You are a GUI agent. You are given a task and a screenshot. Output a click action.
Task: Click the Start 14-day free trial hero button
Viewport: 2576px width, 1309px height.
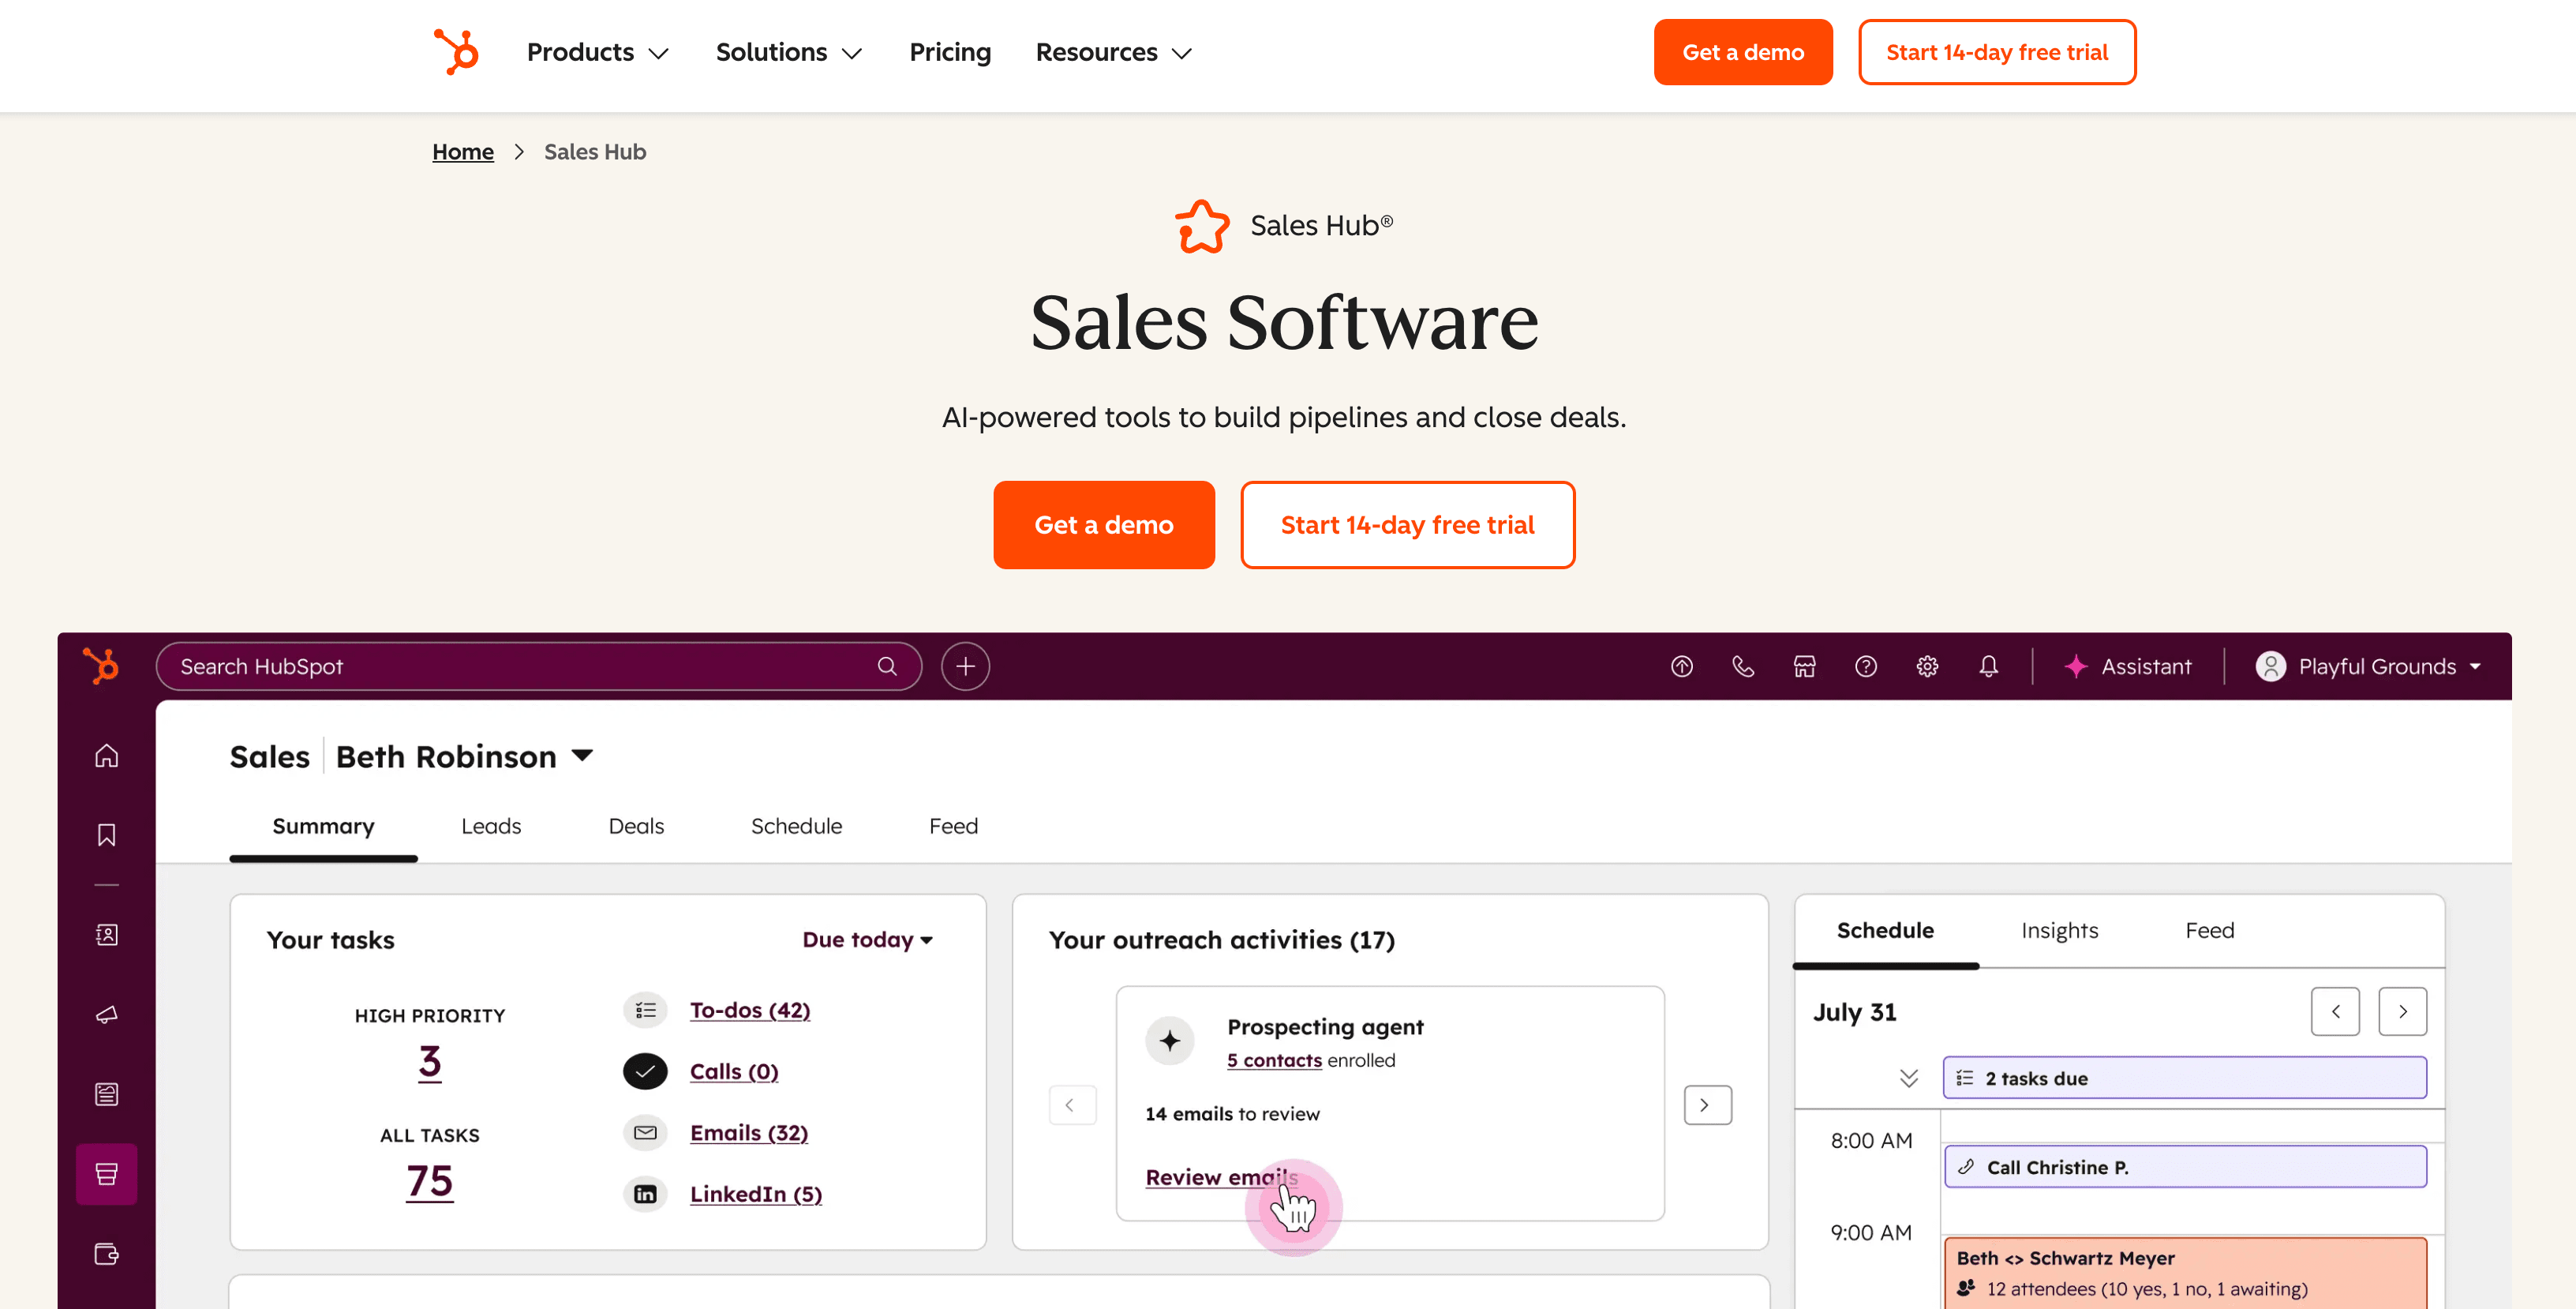pos(1407,525)
